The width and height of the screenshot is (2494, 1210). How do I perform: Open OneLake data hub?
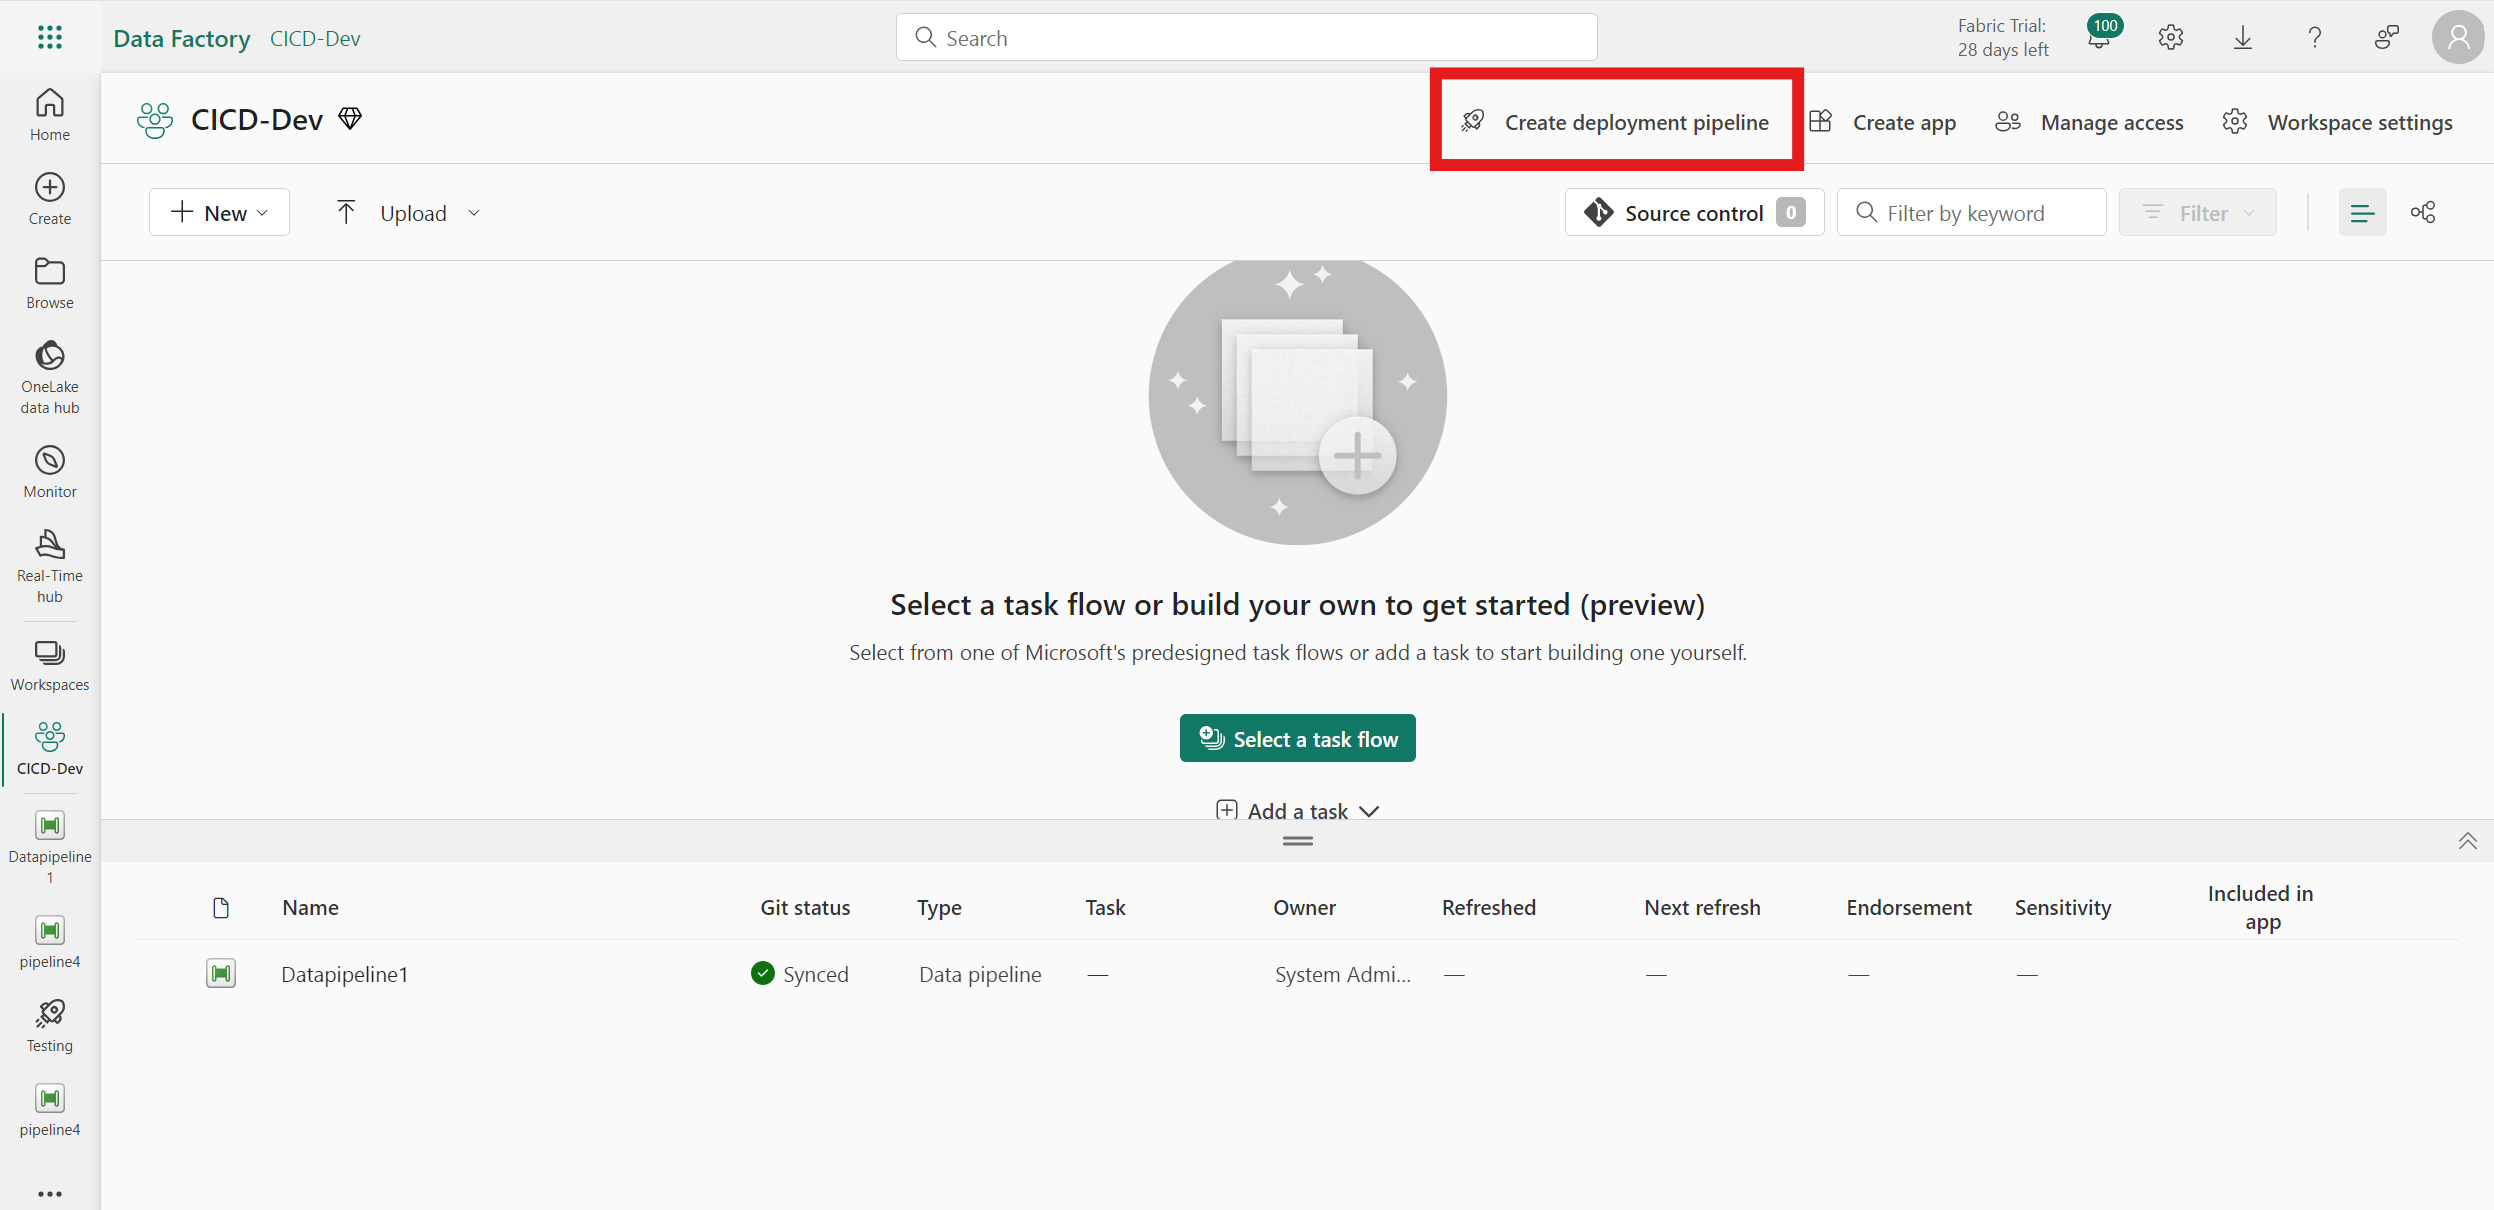50,377
